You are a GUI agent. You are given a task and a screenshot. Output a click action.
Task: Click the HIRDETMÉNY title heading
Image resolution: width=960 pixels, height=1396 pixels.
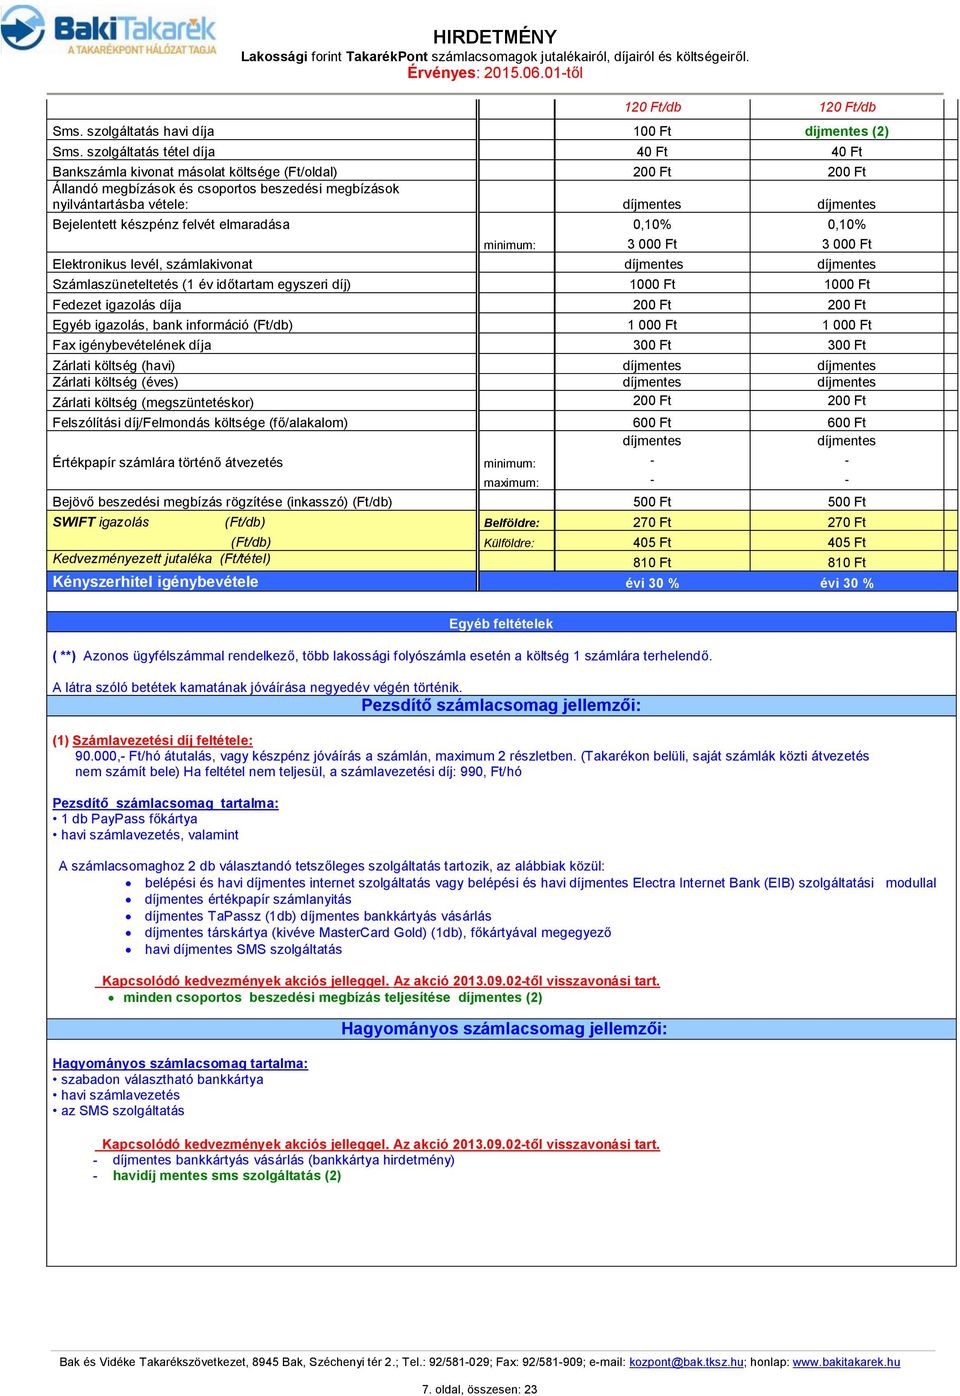[x=494, y=37]
